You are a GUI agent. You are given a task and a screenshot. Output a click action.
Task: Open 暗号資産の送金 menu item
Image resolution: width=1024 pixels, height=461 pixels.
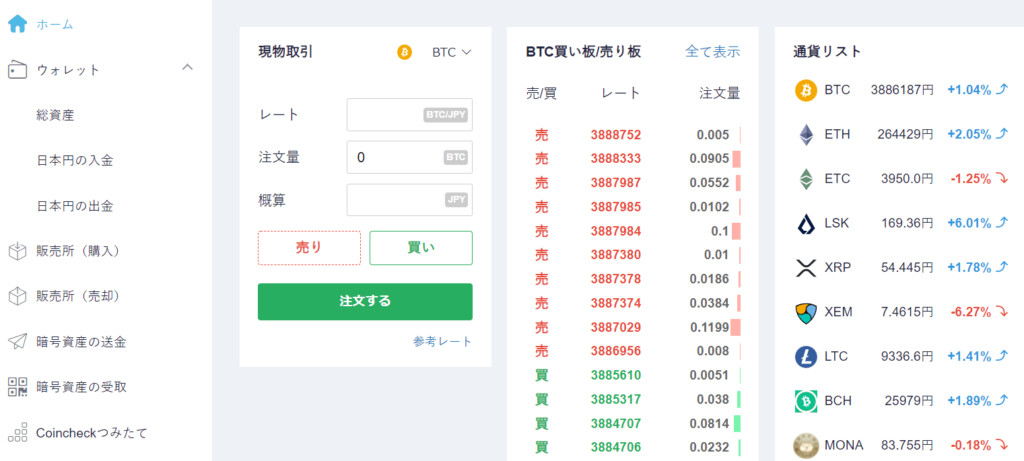pos(81,342)
